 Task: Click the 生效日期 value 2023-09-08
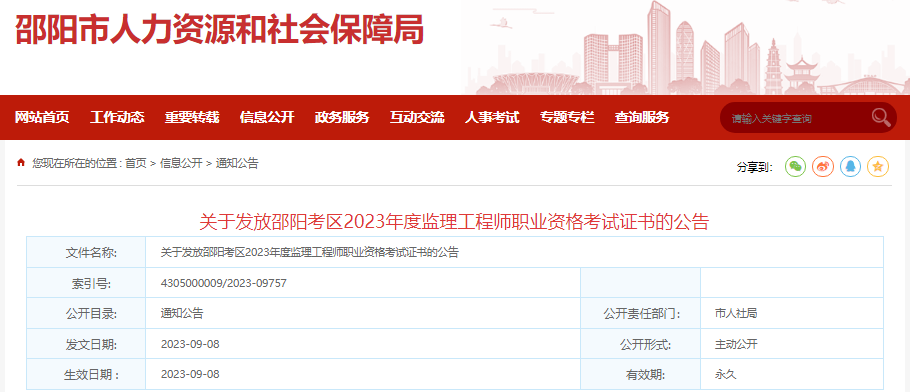(190, 375)
